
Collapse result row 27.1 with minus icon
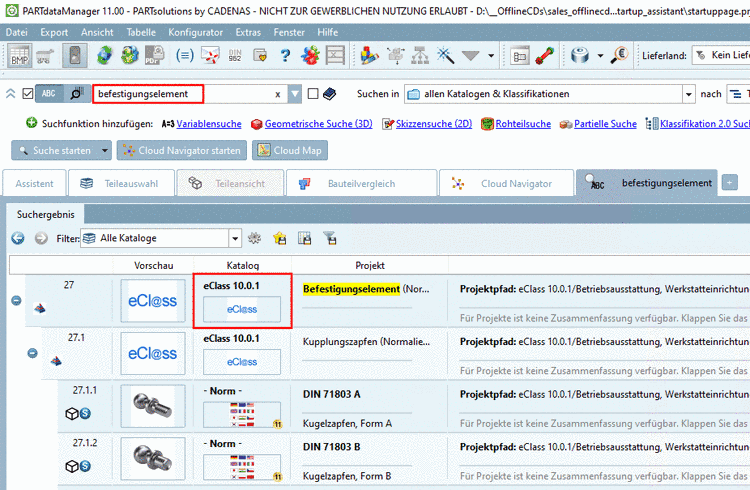pyautogui.click(x=32, y=353)
